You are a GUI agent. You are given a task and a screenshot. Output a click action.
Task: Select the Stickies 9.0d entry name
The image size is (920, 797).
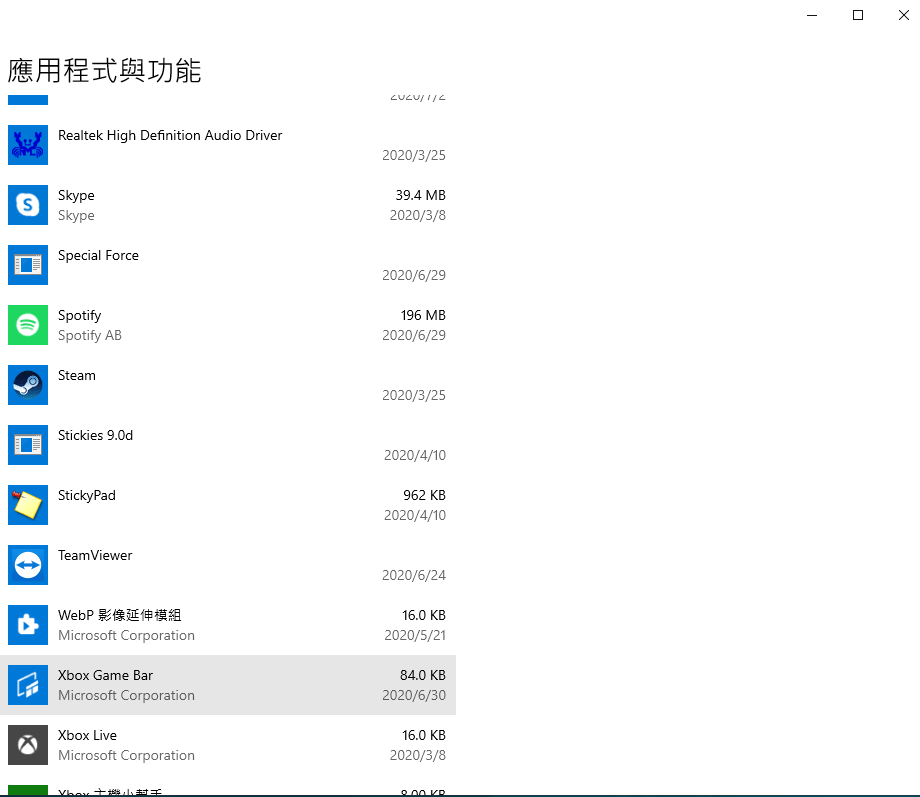(x=96, y=435)
